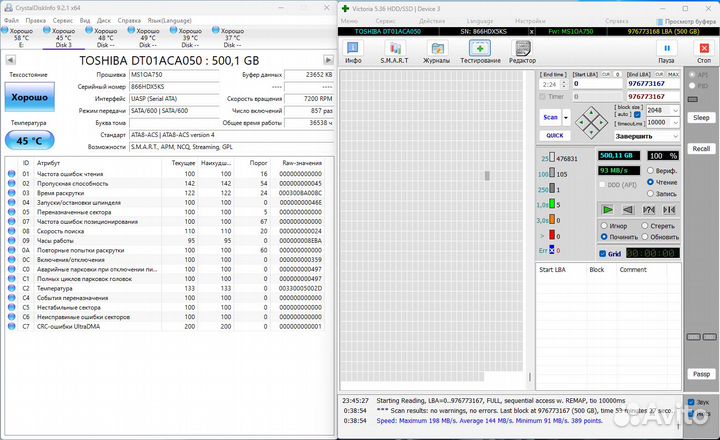Open the Редактор (editor) toolbar icon
This screenshot has width=720, height=440.
tap(522, 52)
